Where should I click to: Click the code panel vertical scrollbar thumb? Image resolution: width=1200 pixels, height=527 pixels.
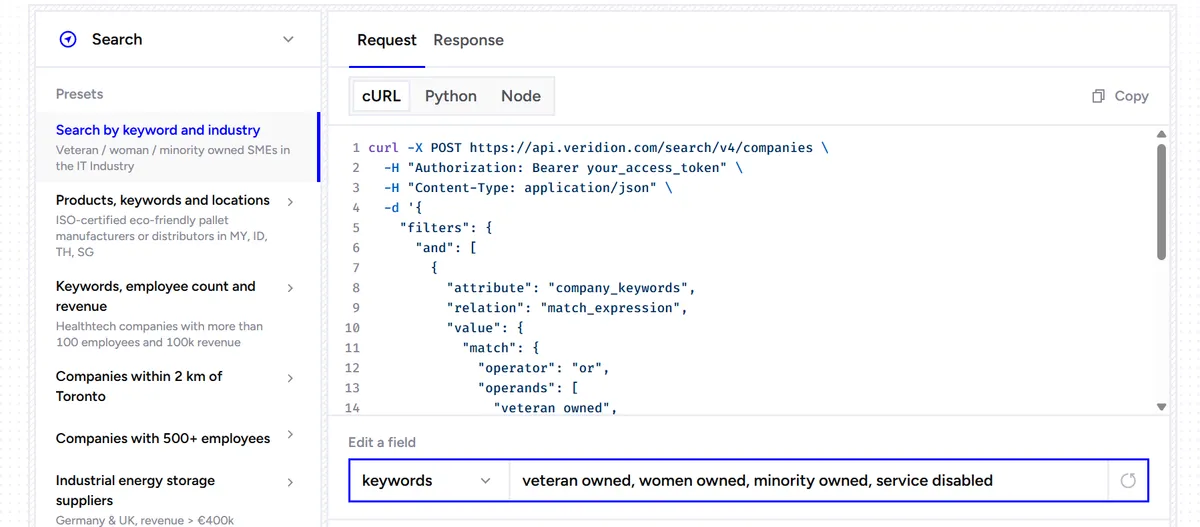click(1161, 201)
